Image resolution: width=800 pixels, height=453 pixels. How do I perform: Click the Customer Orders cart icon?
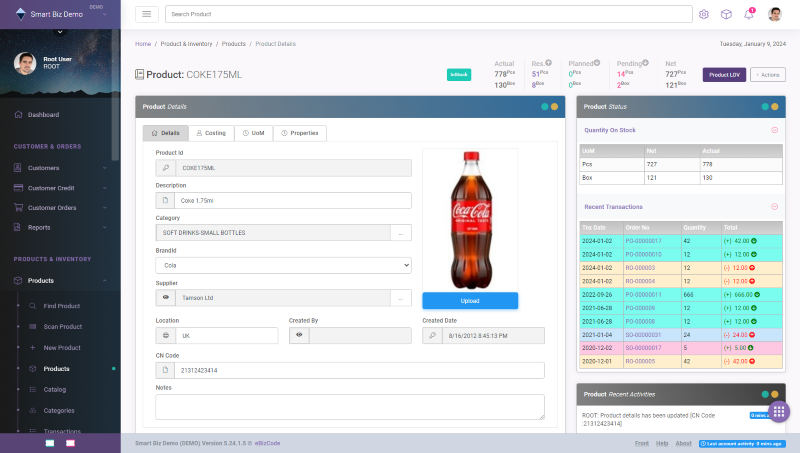pyautogui.click(x=18, y=208)
